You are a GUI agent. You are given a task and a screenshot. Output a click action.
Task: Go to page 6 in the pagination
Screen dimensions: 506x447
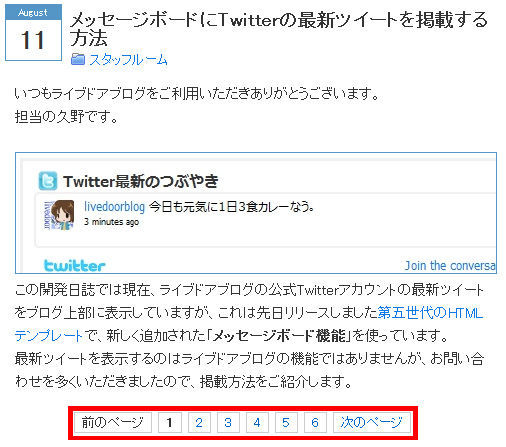[315, 423]
